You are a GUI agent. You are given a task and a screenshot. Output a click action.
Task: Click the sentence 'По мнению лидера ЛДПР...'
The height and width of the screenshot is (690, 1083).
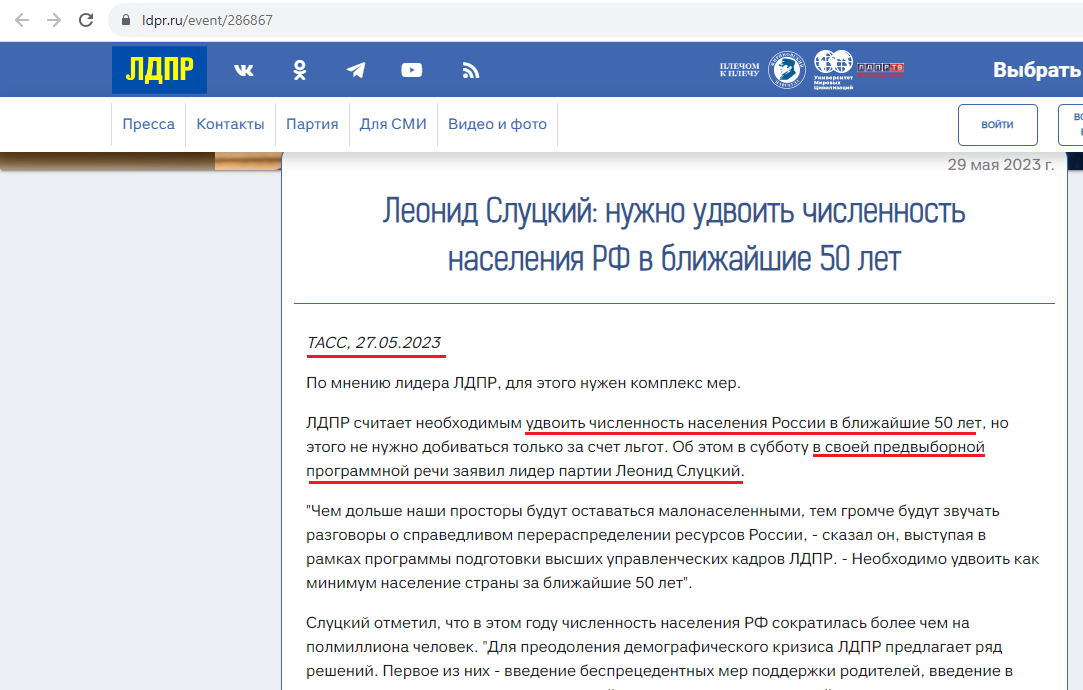tap(524, 383)
